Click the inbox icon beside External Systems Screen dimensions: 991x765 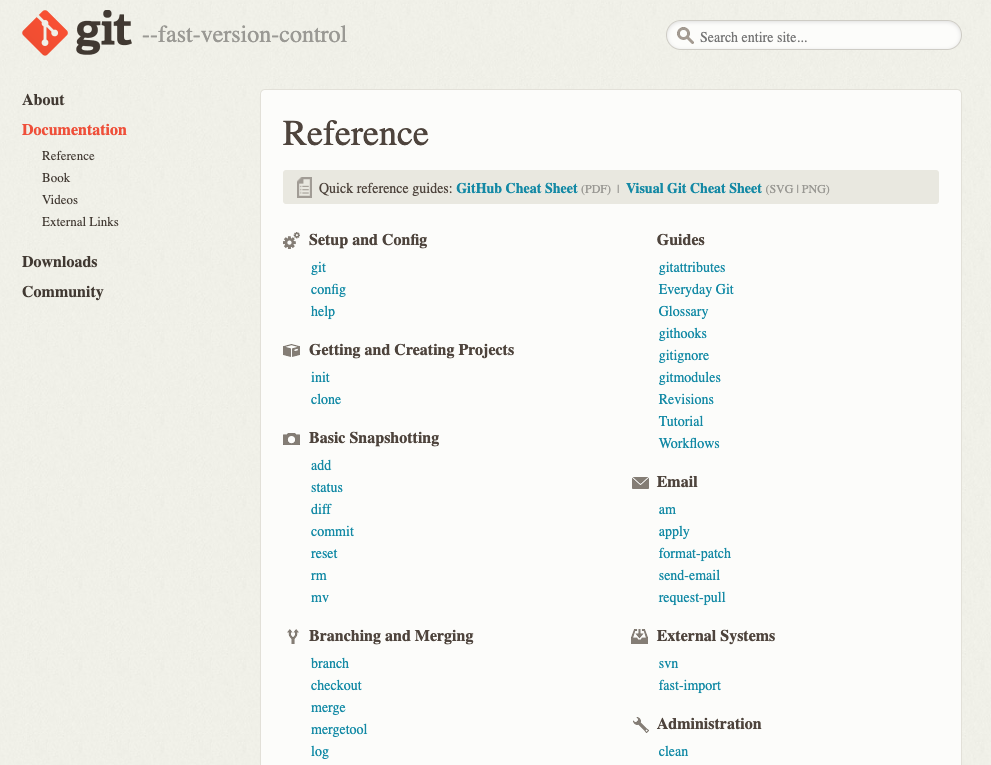point(640,636)
